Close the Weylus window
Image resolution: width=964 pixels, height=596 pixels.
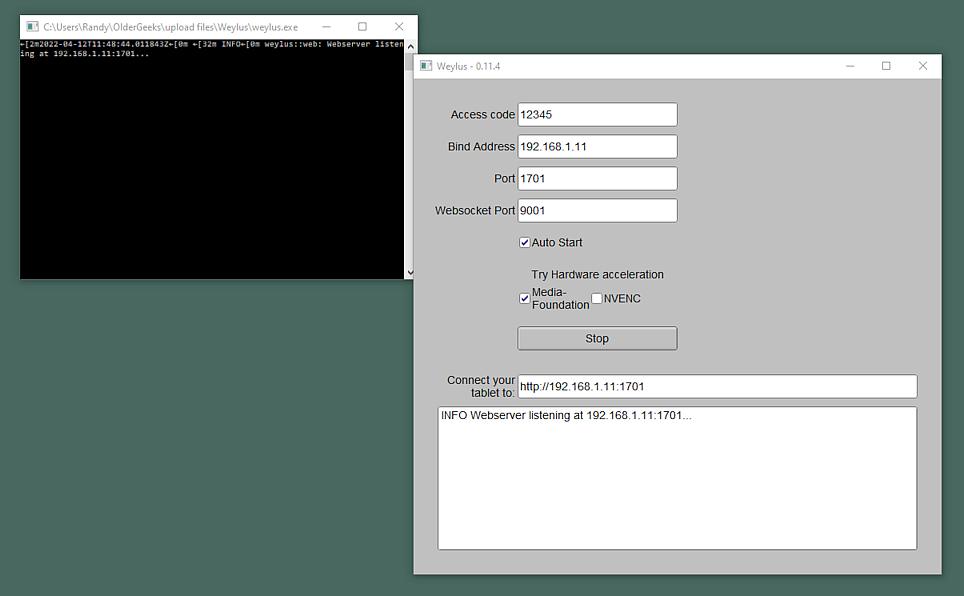(x=923, y=66)
